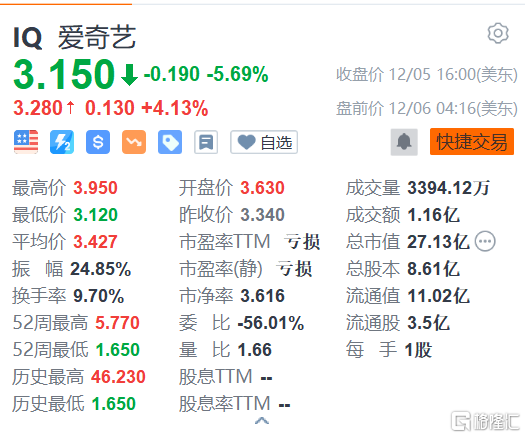
Task: Click the 历史最高 value 46.230
Action: click(118, 377)
